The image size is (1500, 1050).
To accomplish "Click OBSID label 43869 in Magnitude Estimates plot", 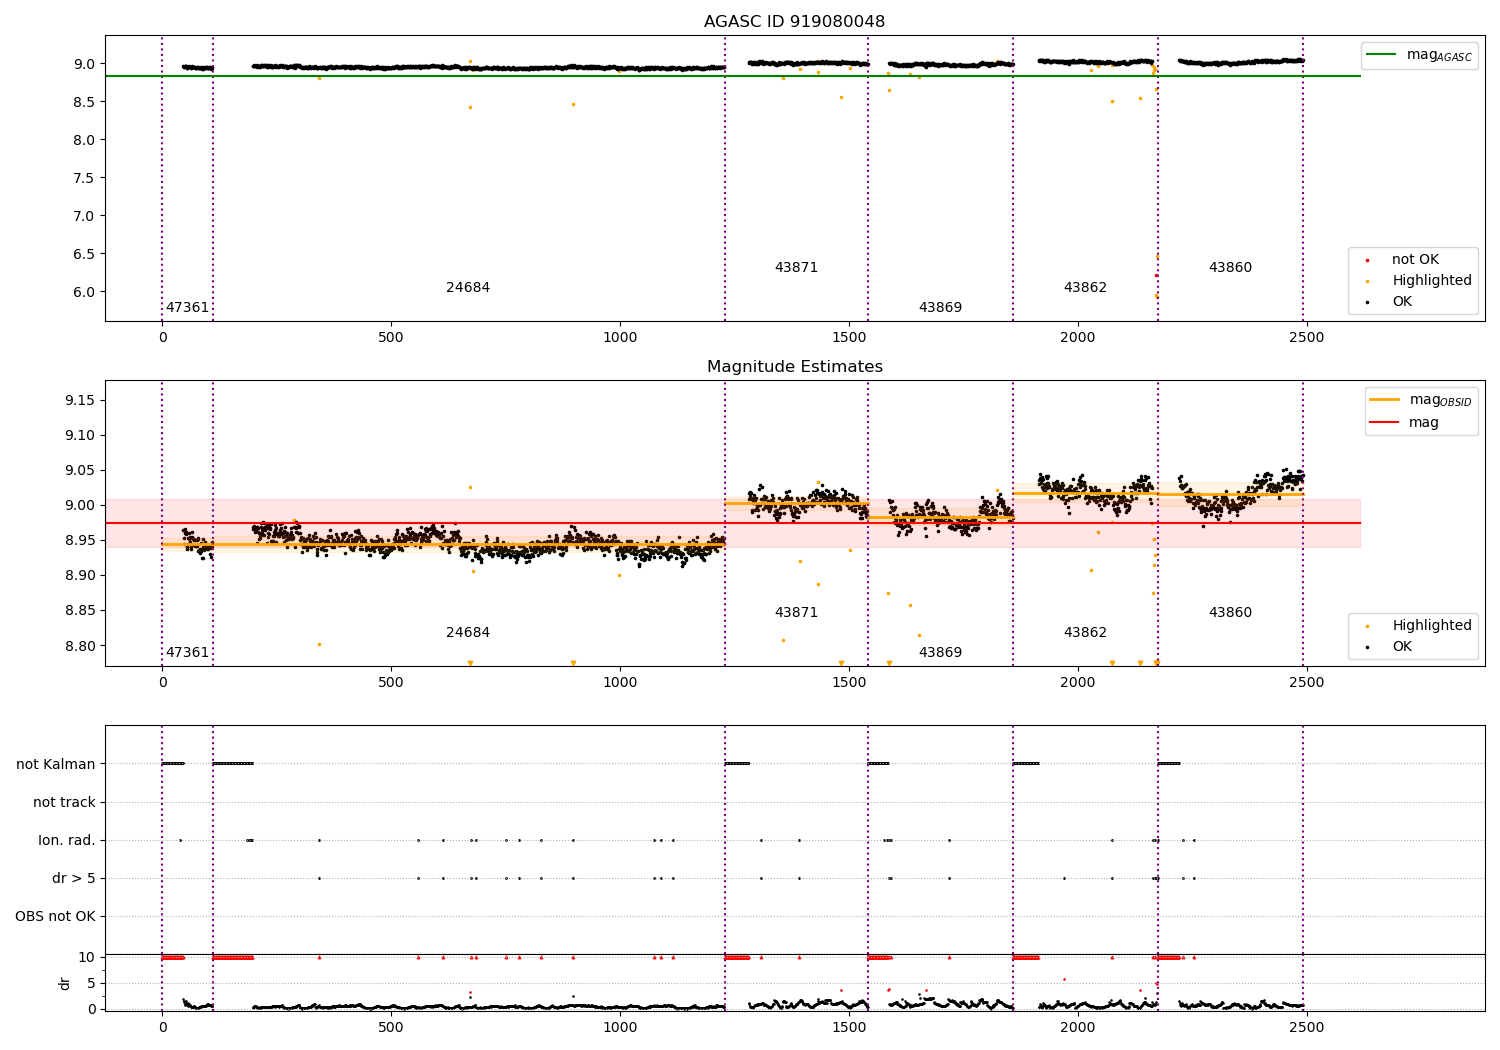I will [x=940, y=653].
